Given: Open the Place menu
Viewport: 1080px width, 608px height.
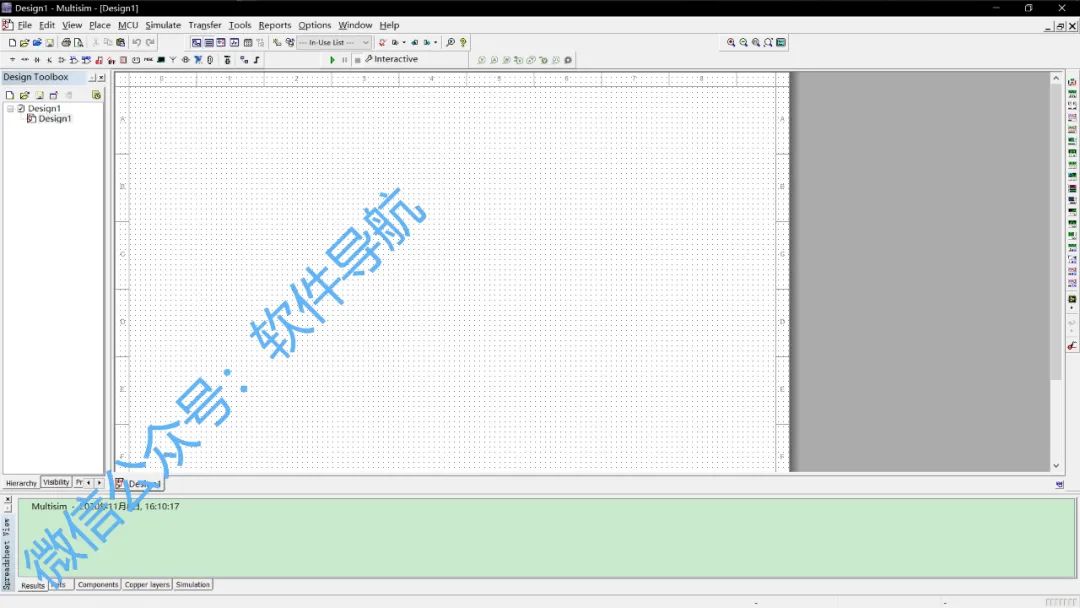Looking at the screenshot, I should pyautogui.click(x=99, y=25).
